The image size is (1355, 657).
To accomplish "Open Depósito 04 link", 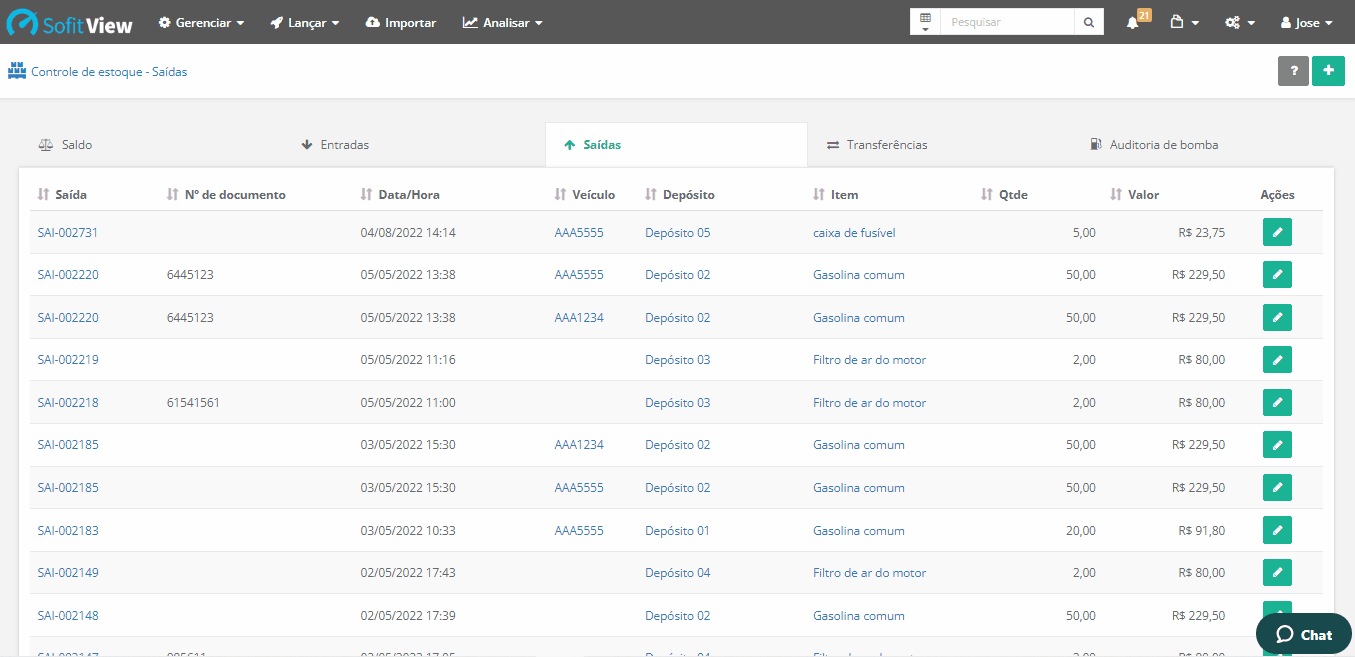I will 677,573.
